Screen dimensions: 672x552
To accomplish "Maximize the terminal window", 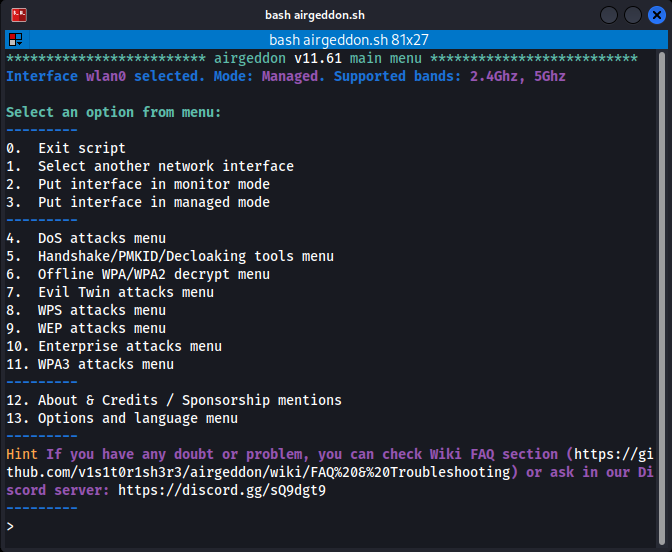I will click(633, 15).
